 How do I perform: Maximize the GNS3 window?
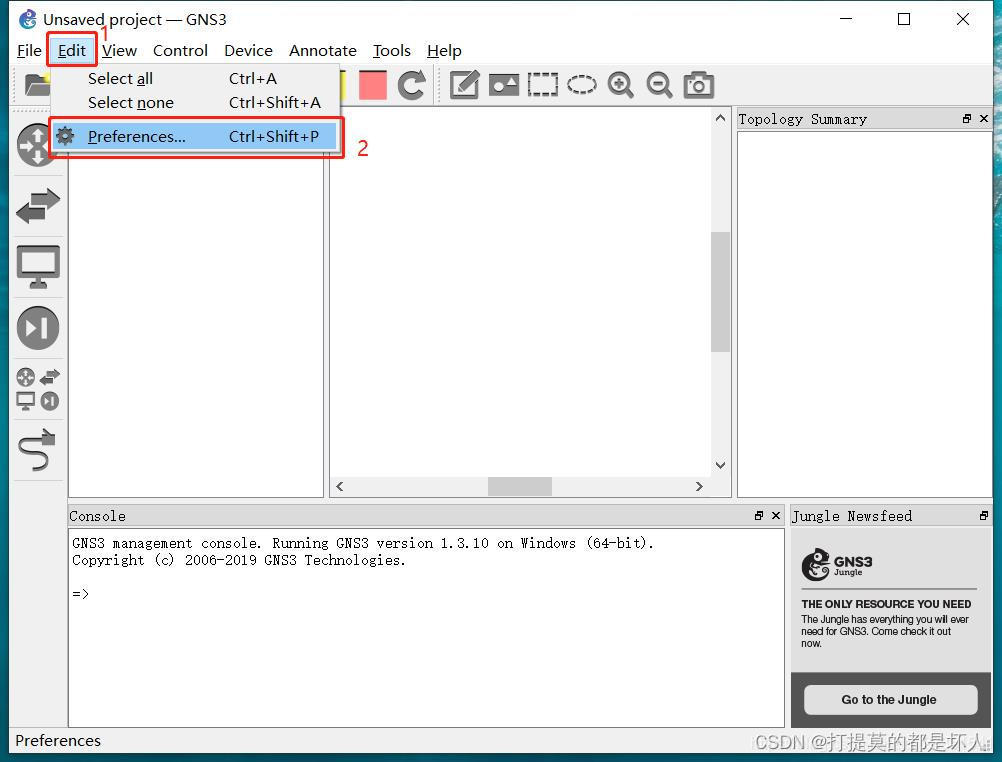pyautogui.click(x=904, y=19)
